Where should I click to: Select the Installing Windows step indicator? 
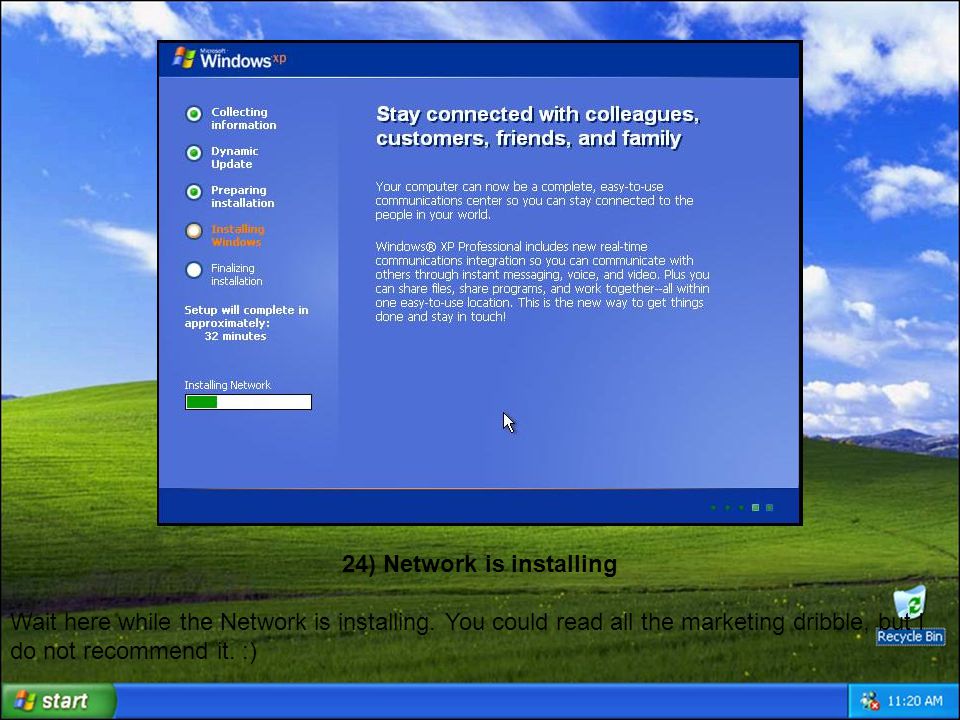pos(194,231)
